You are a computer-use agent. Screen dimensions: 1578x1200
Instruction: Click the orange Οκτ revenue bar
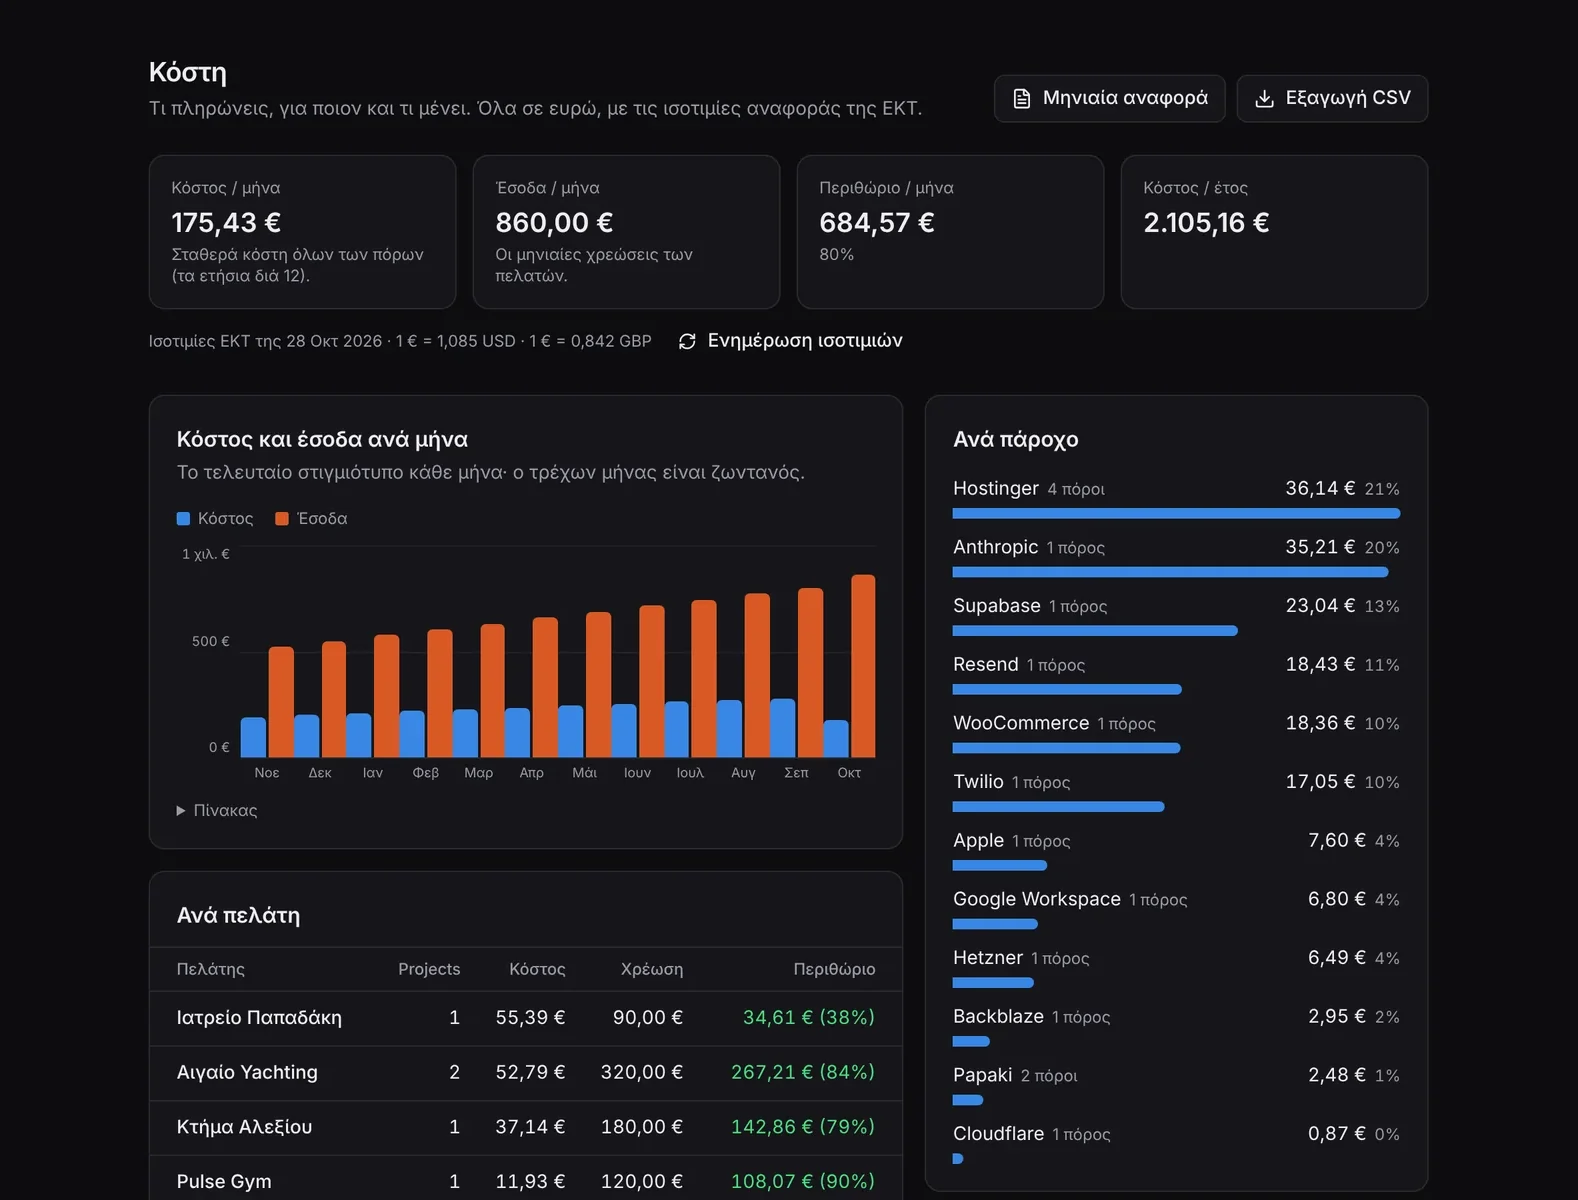[863, 666]
